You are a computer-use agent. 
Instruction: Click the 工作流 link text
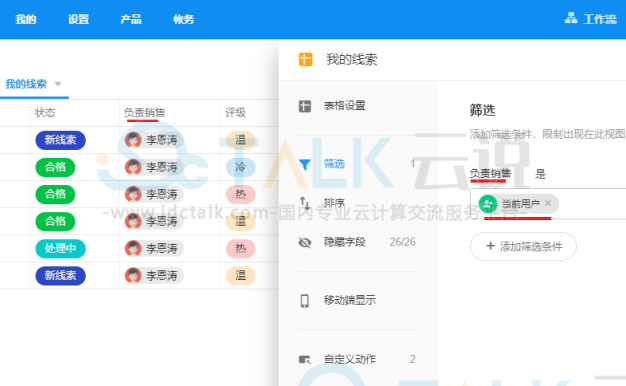tap(600, 19)
